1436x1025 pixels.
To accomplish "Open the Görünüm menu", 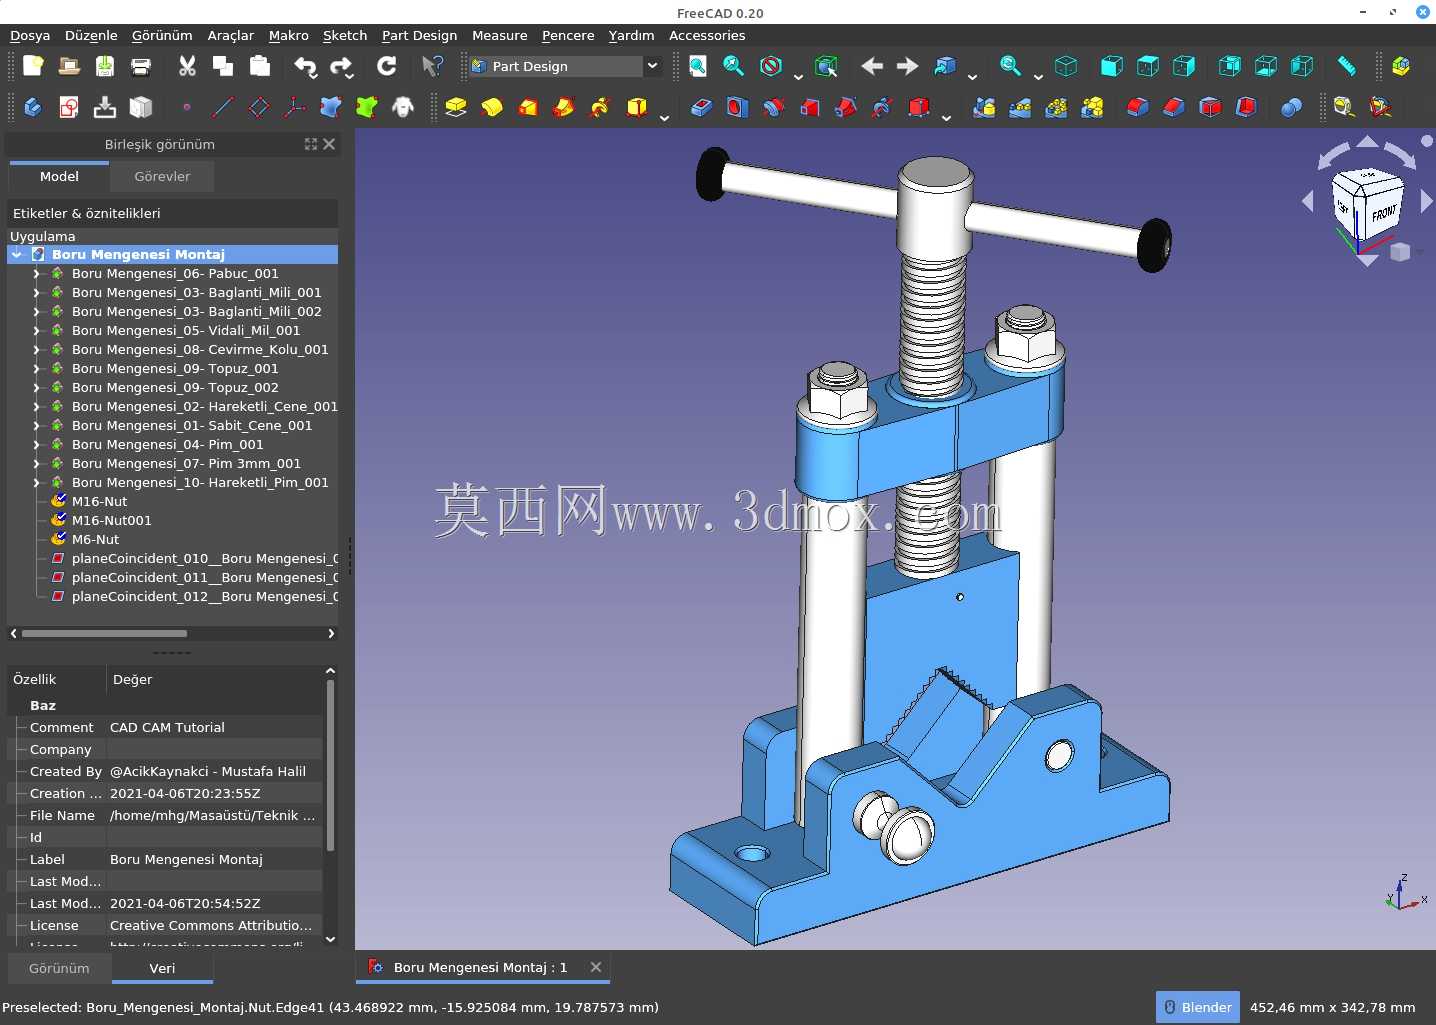I will pos(162,35).
